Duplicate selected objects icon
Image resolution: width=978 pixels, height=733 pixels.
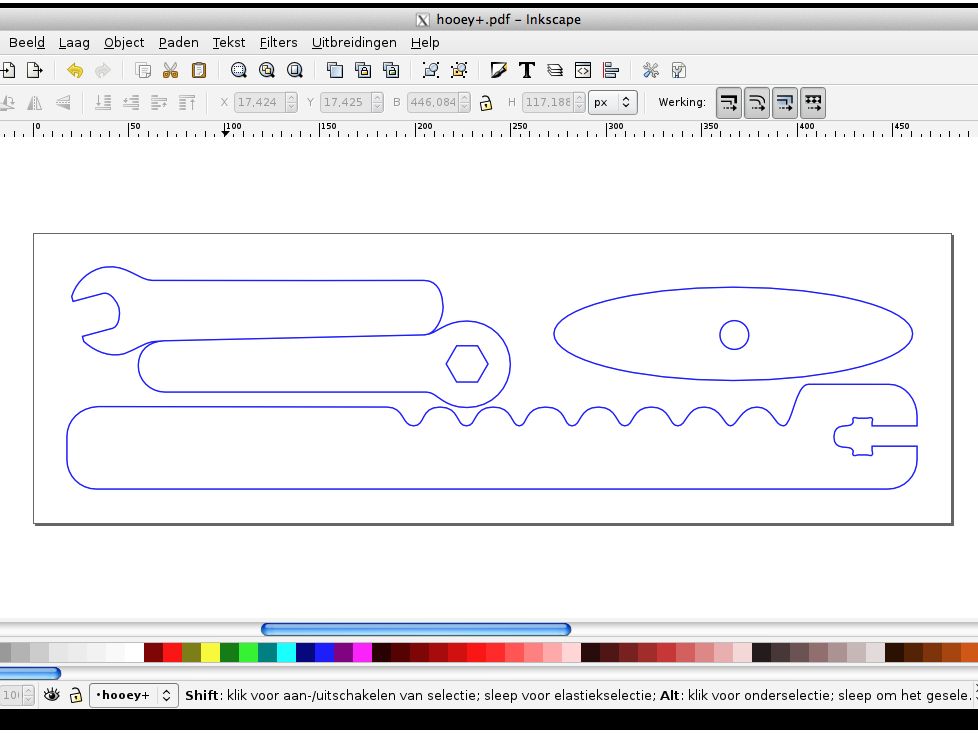[335, 70]
